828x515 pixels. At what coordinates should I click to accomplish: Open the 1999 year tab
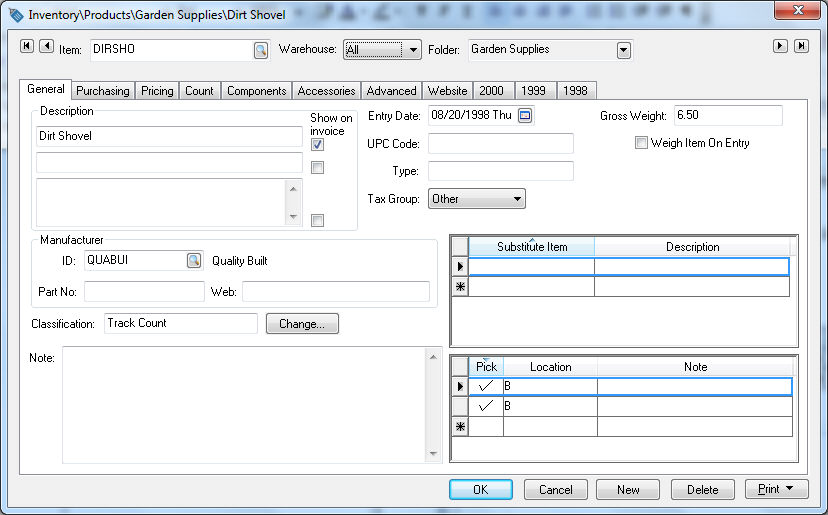pos(533,91)
